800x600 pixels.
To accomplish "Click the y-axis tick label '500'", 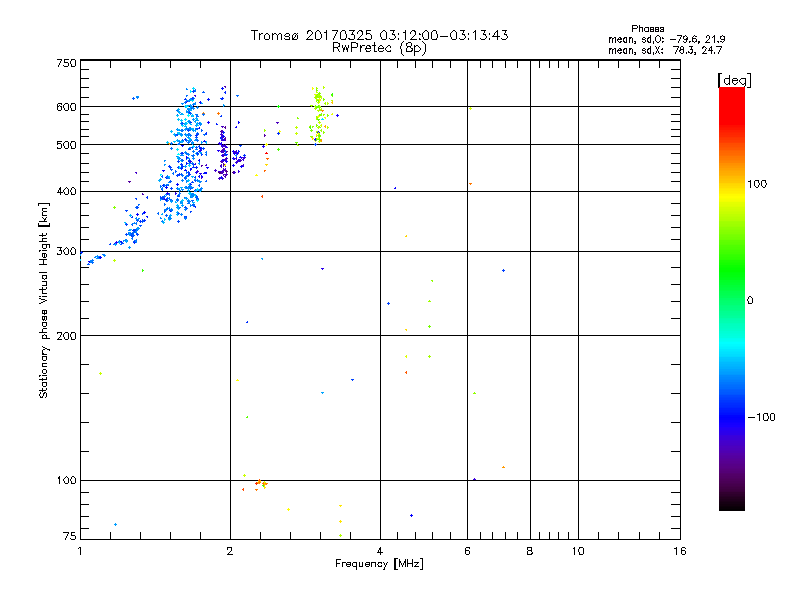I will pos(66,145).
